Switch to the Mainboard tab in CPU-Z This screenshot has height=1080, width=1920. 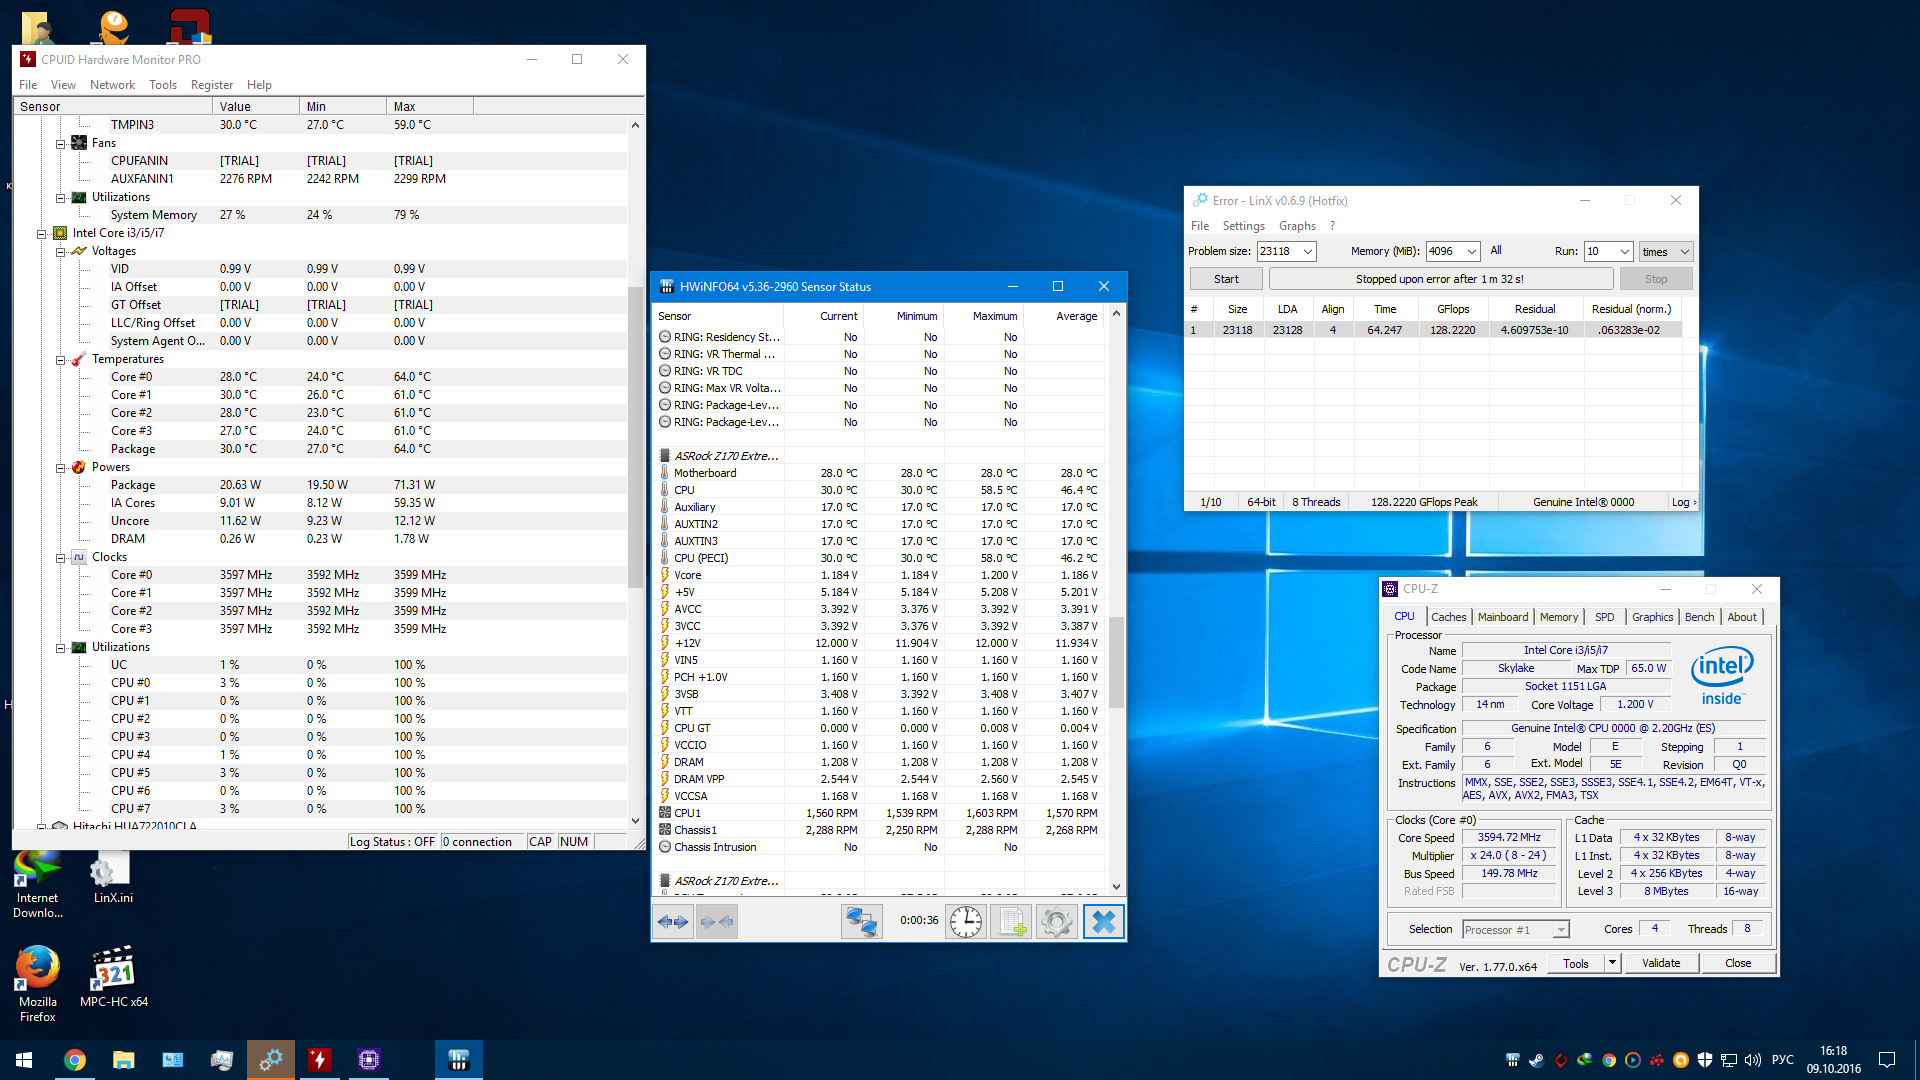[x=1502, y=617]
